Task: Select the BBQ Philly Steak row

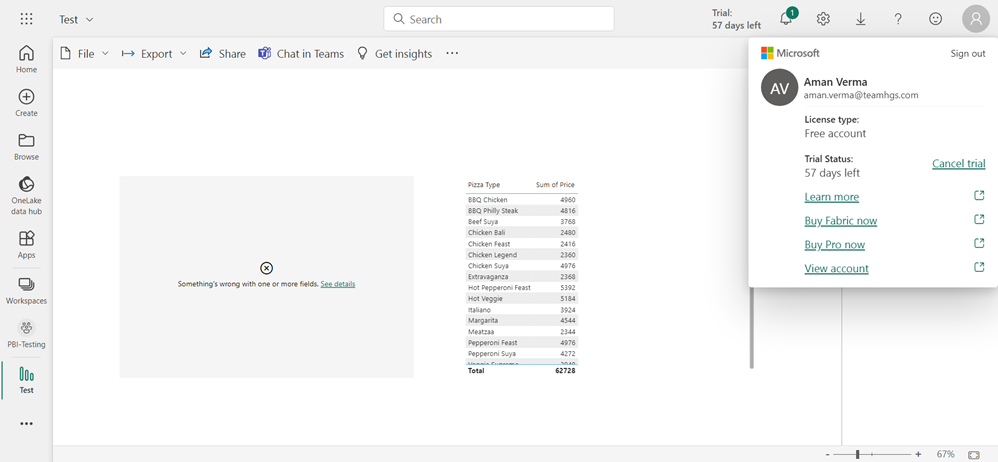Action: [x=522, y=211]
